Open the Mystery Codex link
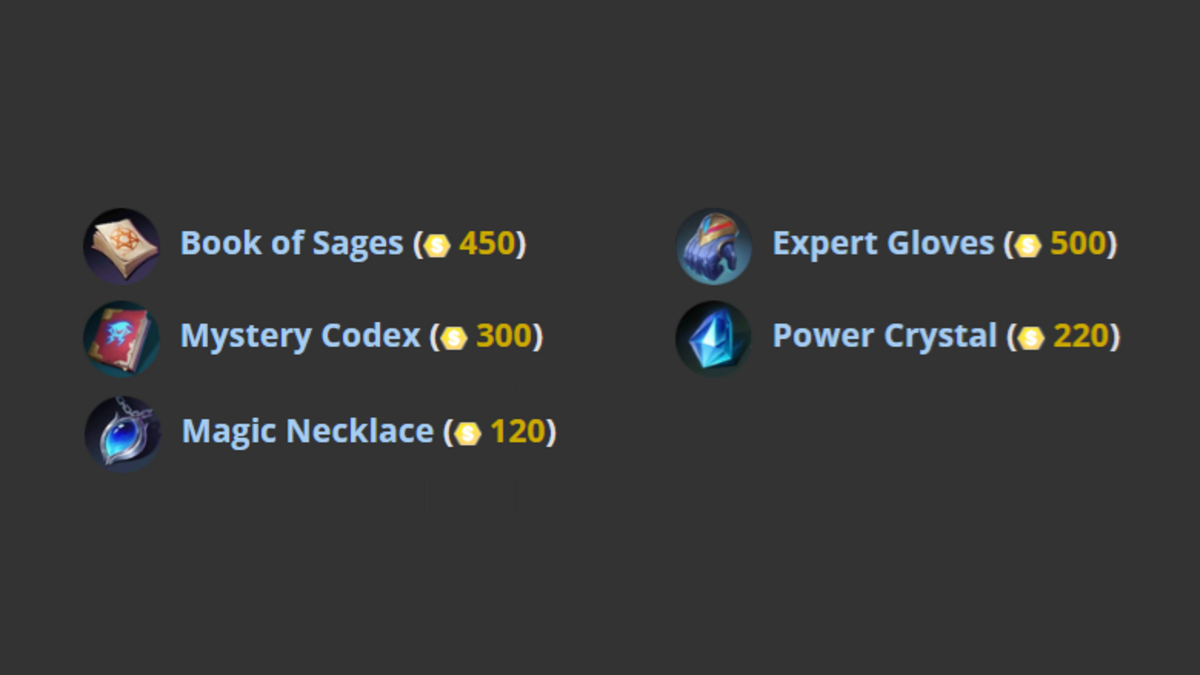Screen dimensions: 1200x675 tap(300, 337)
